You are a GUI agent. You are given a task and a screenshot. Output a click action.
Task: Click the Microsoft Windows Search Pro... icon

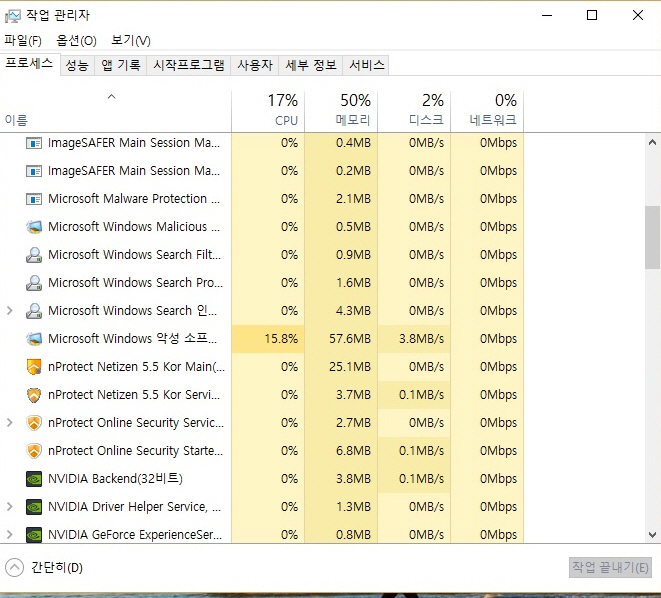34,283
